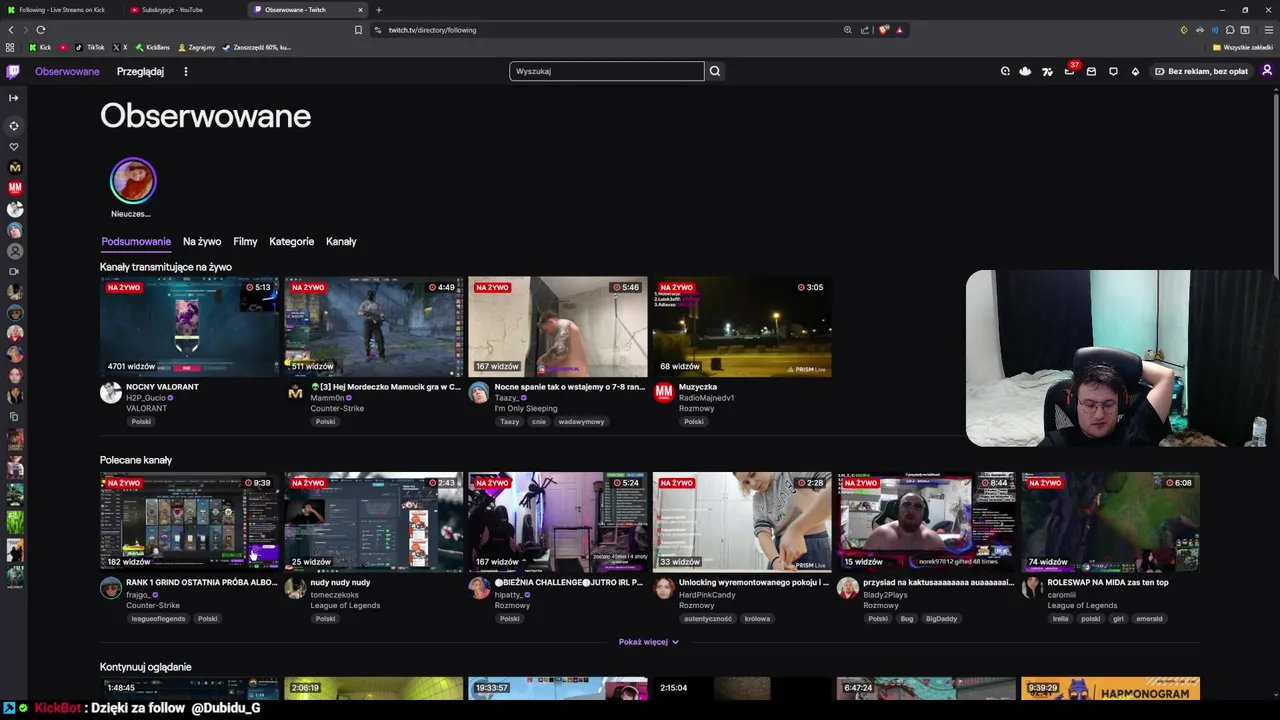
Task: Click the Brave shields lion icon
Action: (883, 30)
